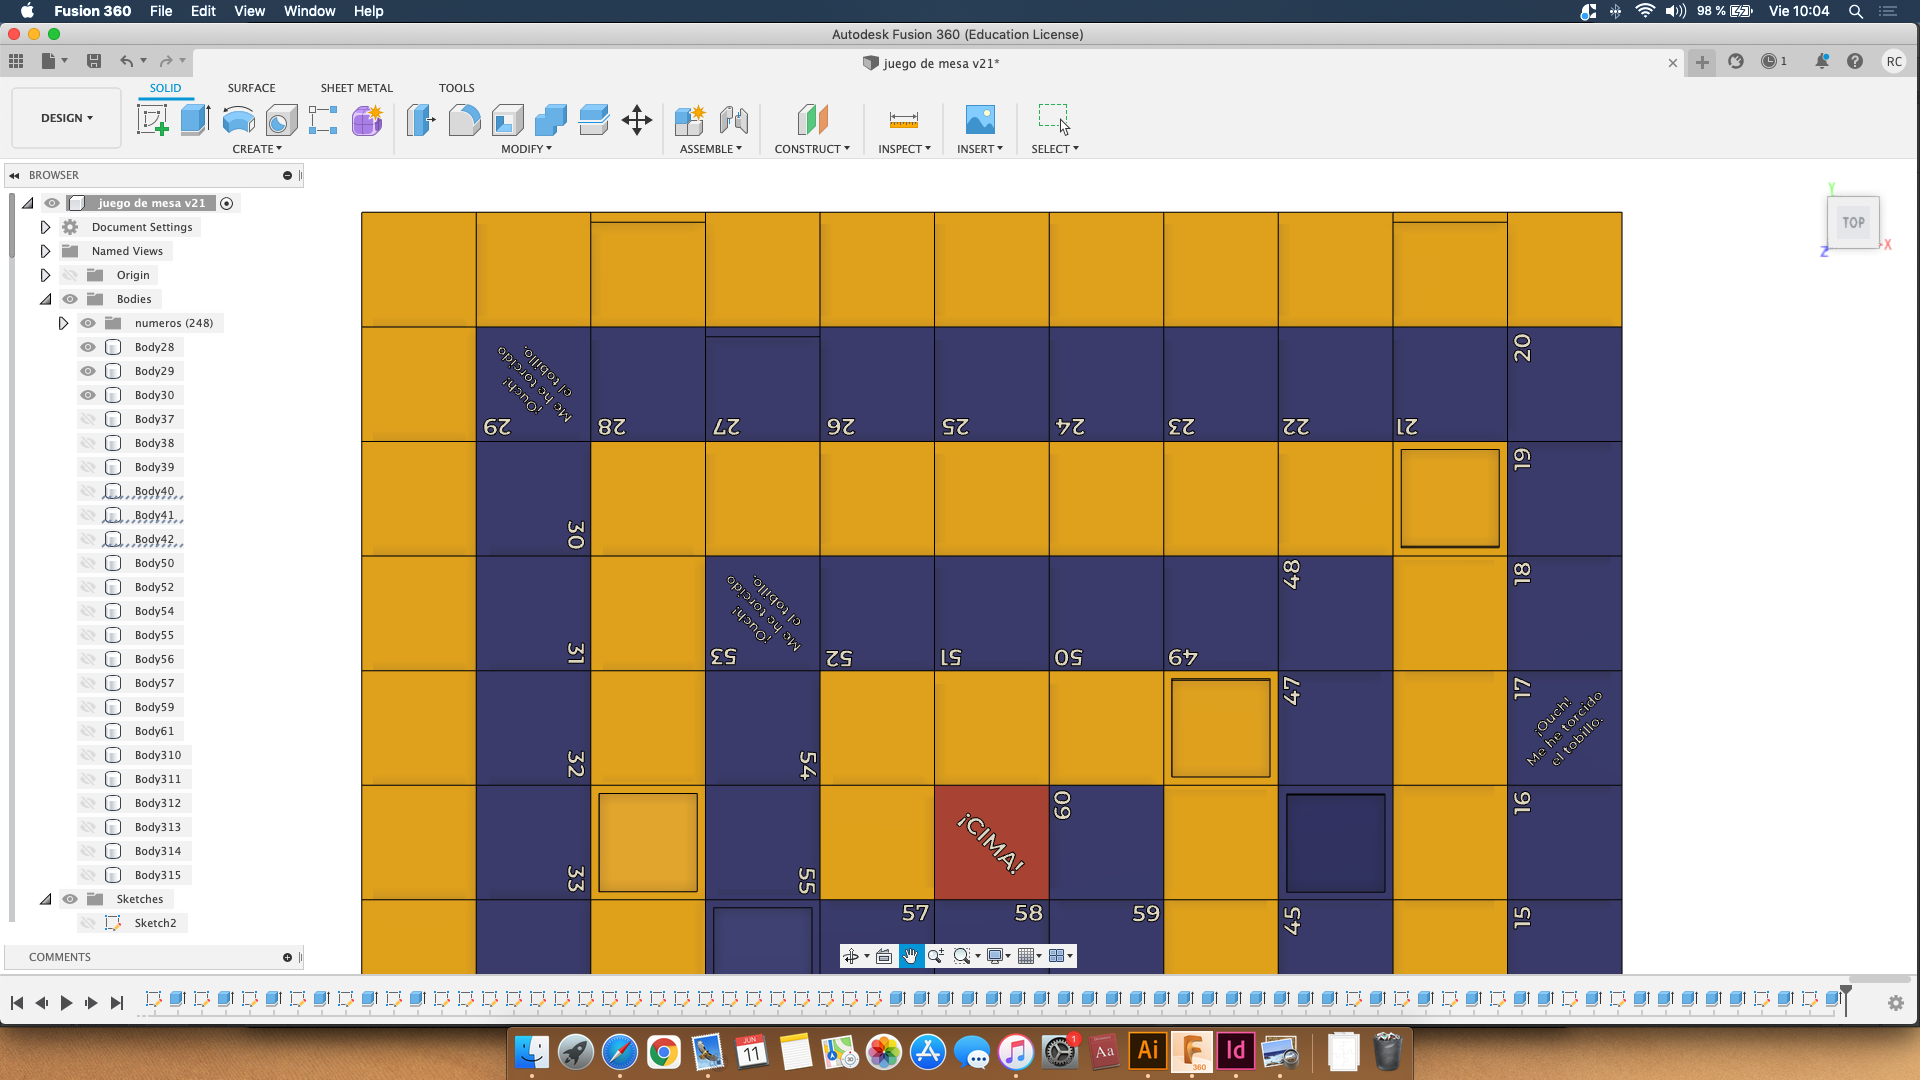Click the Create dropdown in toolbar
The width and height of the screenshot is (1920, 1080).
255,149
